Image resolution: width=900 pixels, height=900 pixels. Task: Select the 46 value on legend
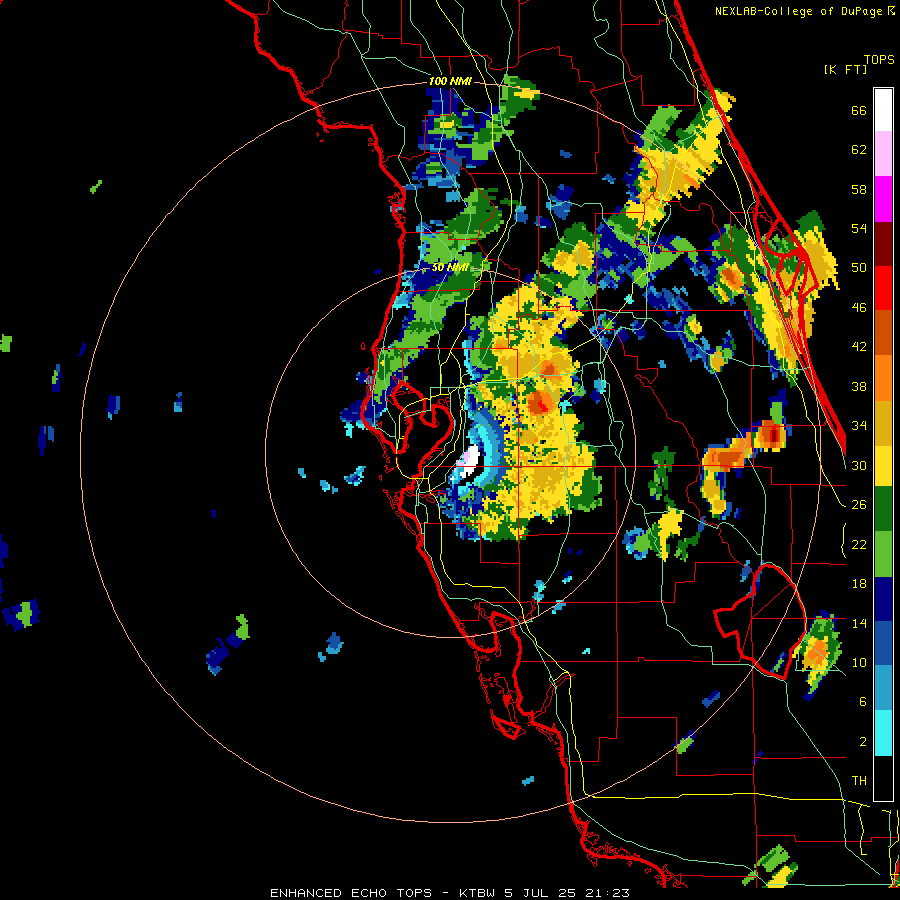[859, 308]
